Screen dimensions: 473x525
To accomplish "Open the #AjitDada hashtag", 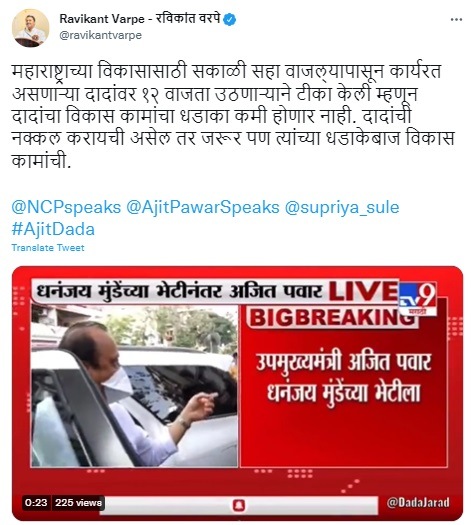I will (x=53, y=230).
